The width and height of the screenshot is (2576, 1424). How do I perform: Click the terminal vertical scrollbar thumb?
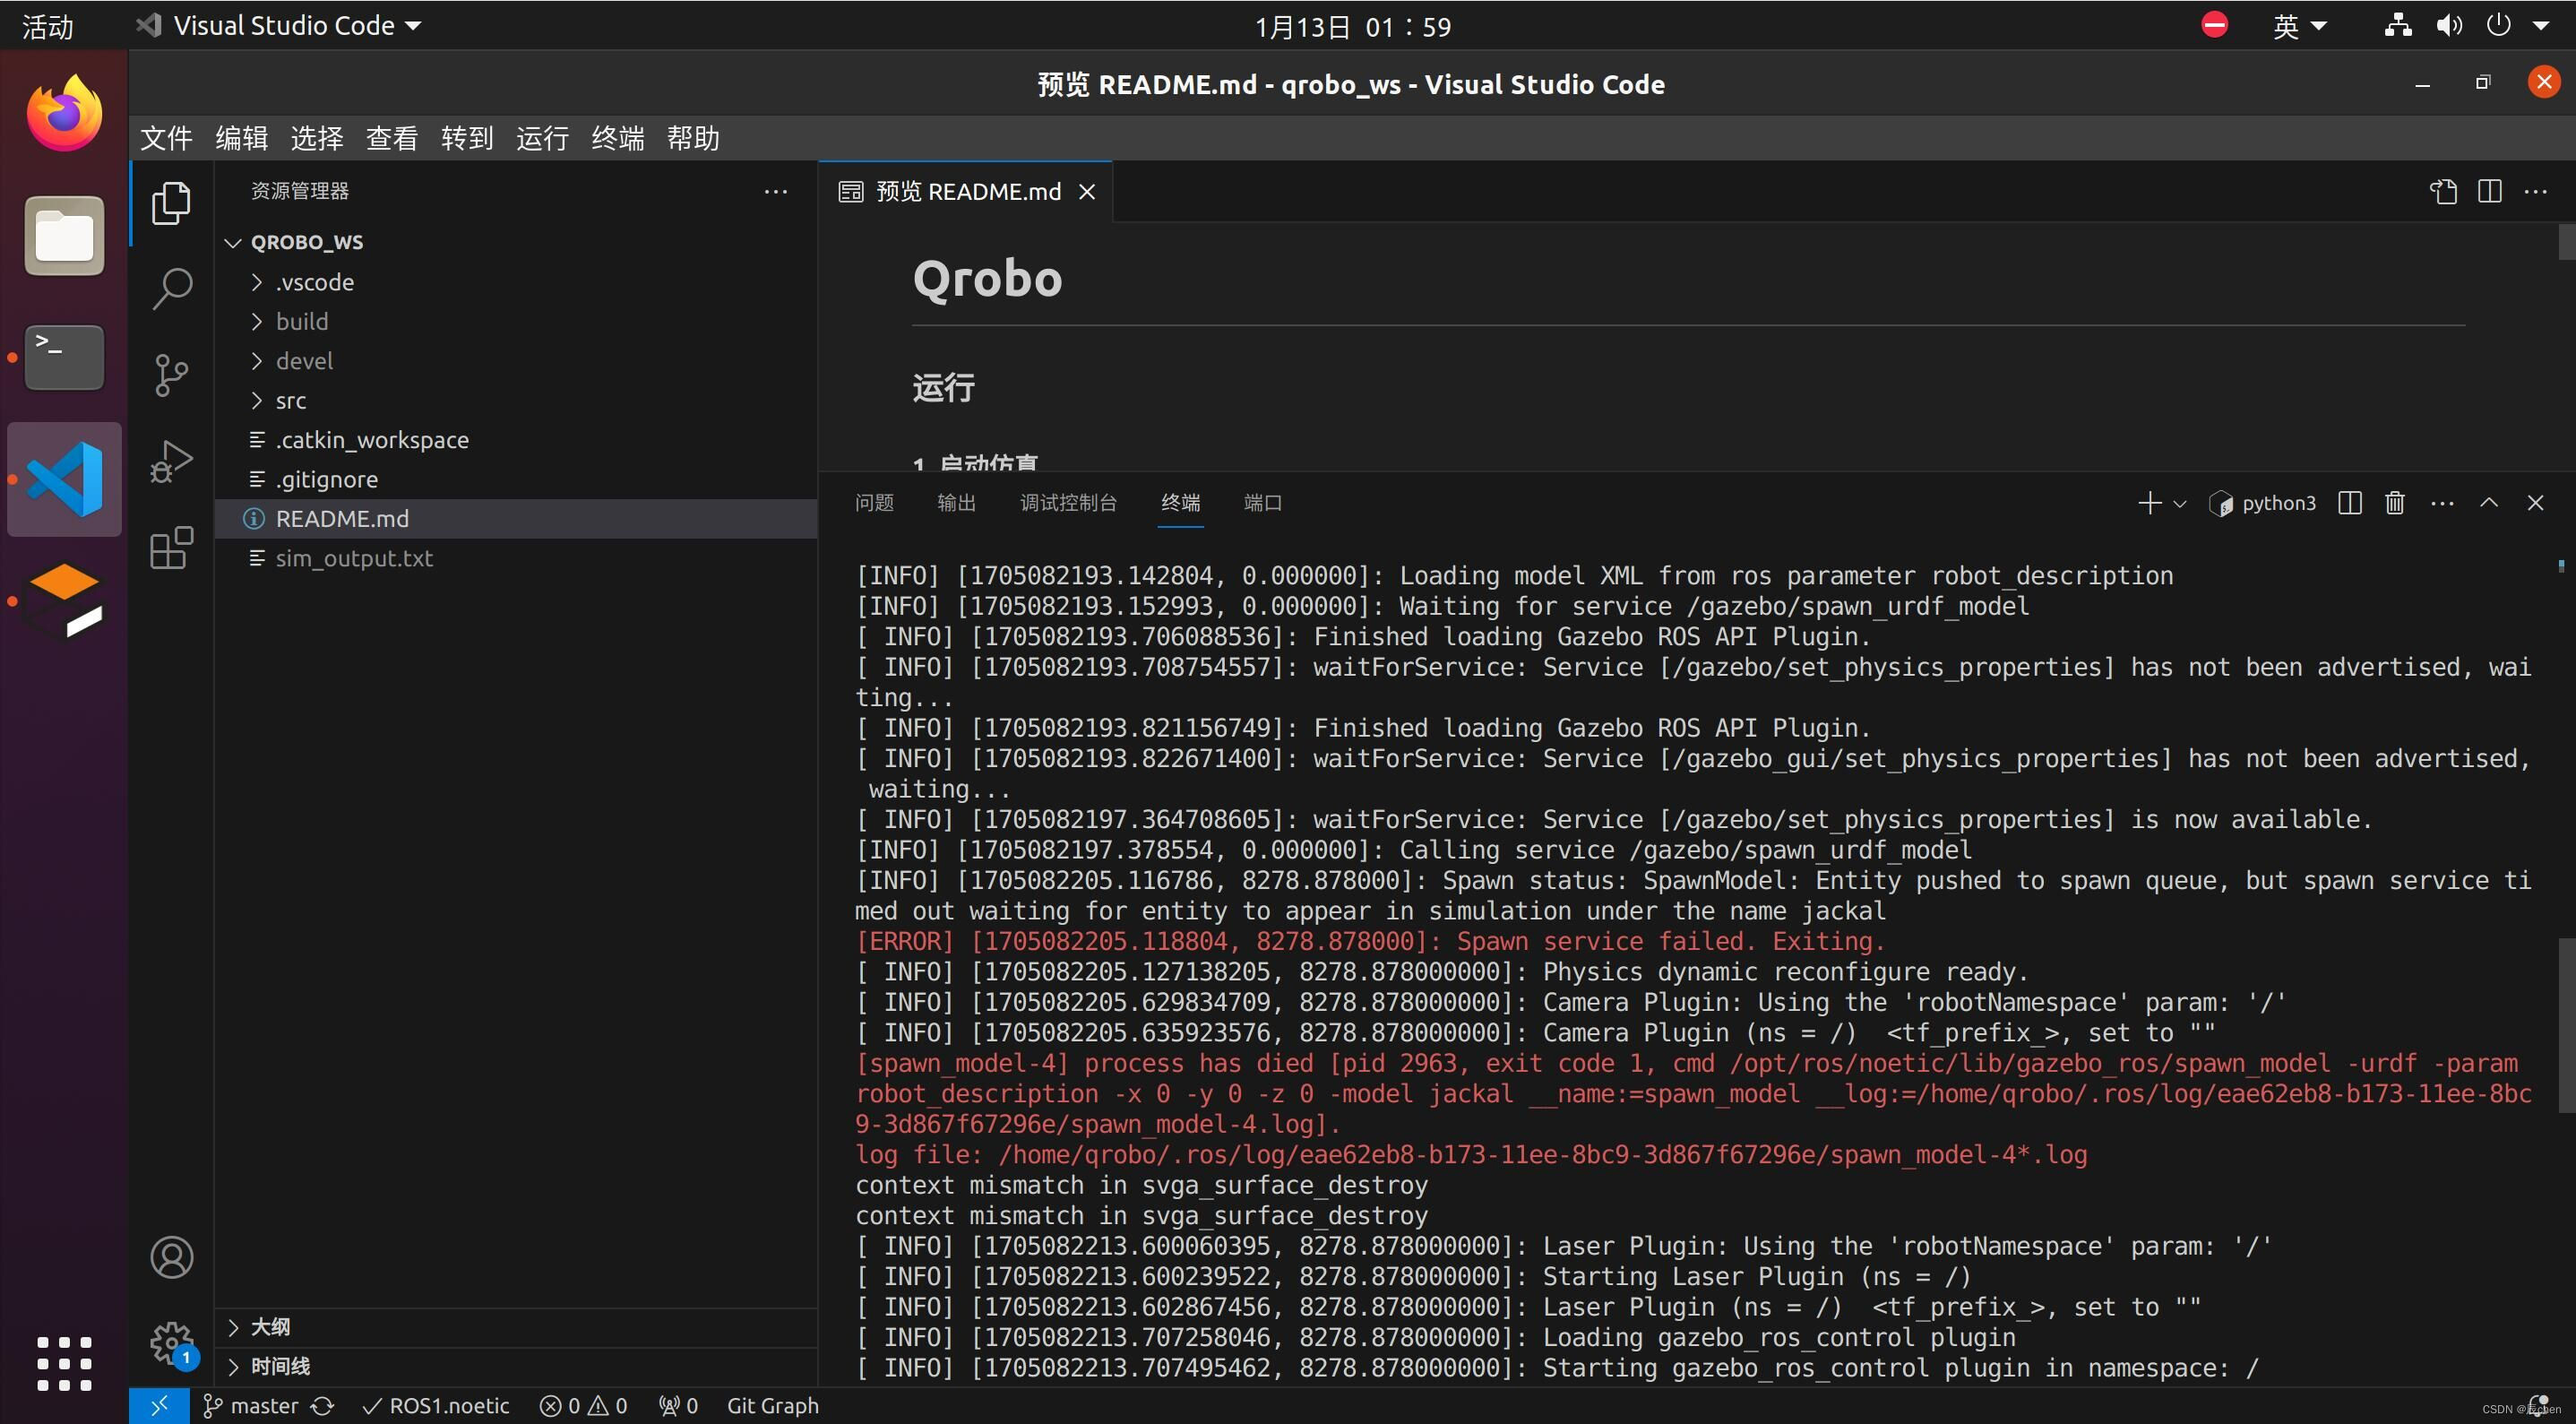coord(2566,1025)
